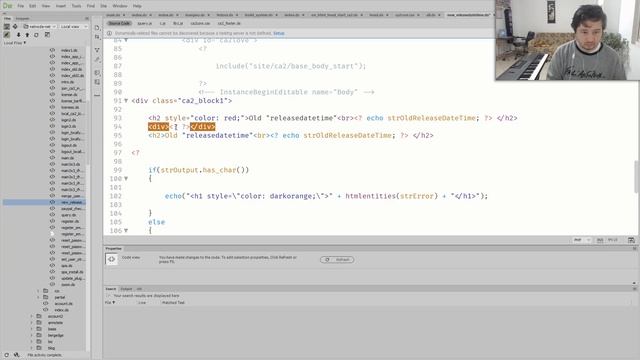Viewport: 640px width, 360px height.
Task: Click the collapse/expand code icon in toolbar
Action: coord(97,49)
